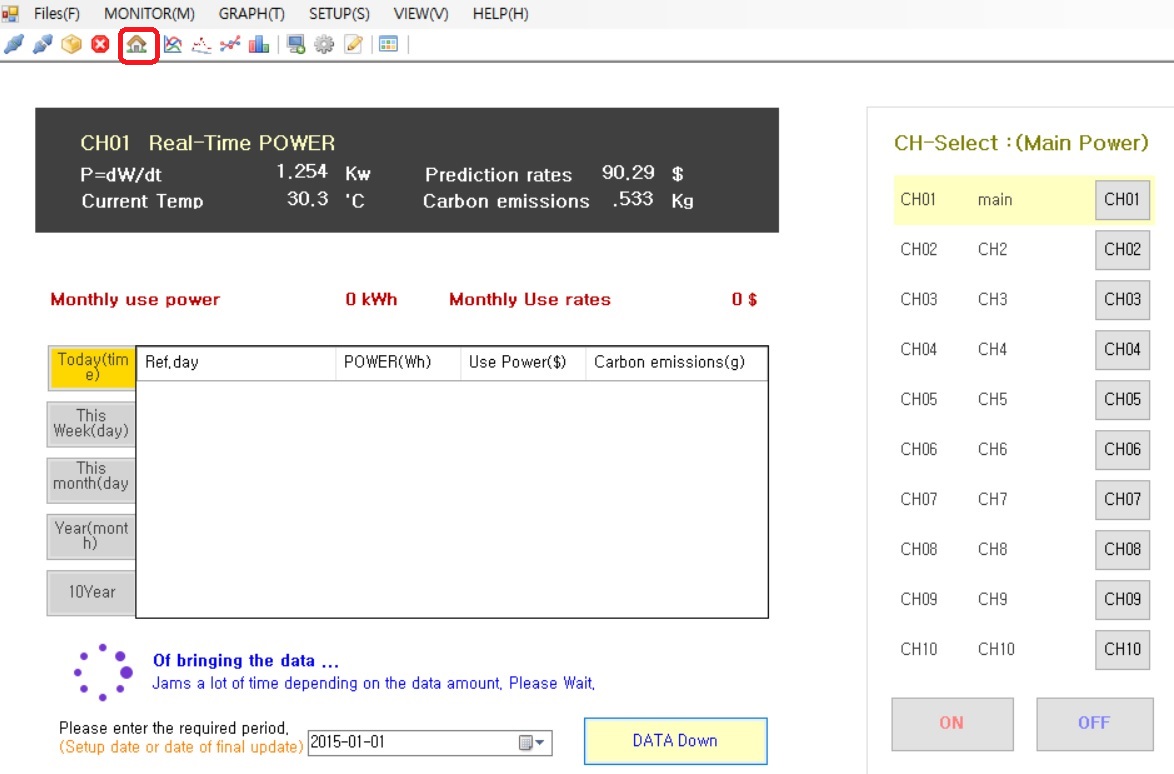Image resolution: width=1174 pixels, height=774 pixels.
Task: Click the Carbon emissions(g) column header
Action: pos(676,363)
